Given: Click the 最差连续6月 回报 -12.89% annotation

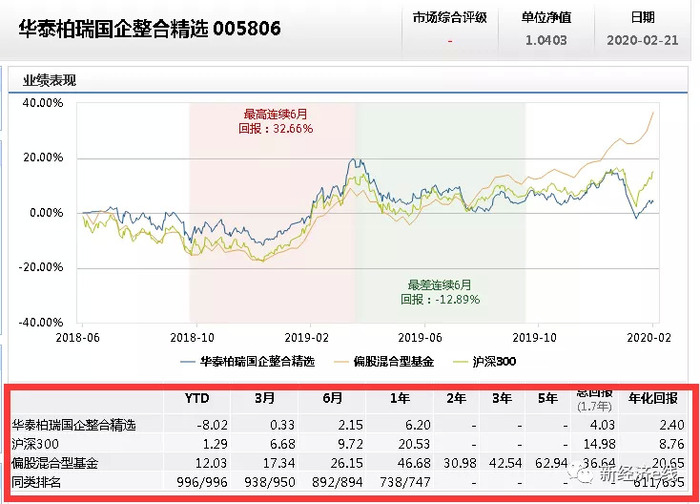Looking at the screenshot, I should pos(440,292).
